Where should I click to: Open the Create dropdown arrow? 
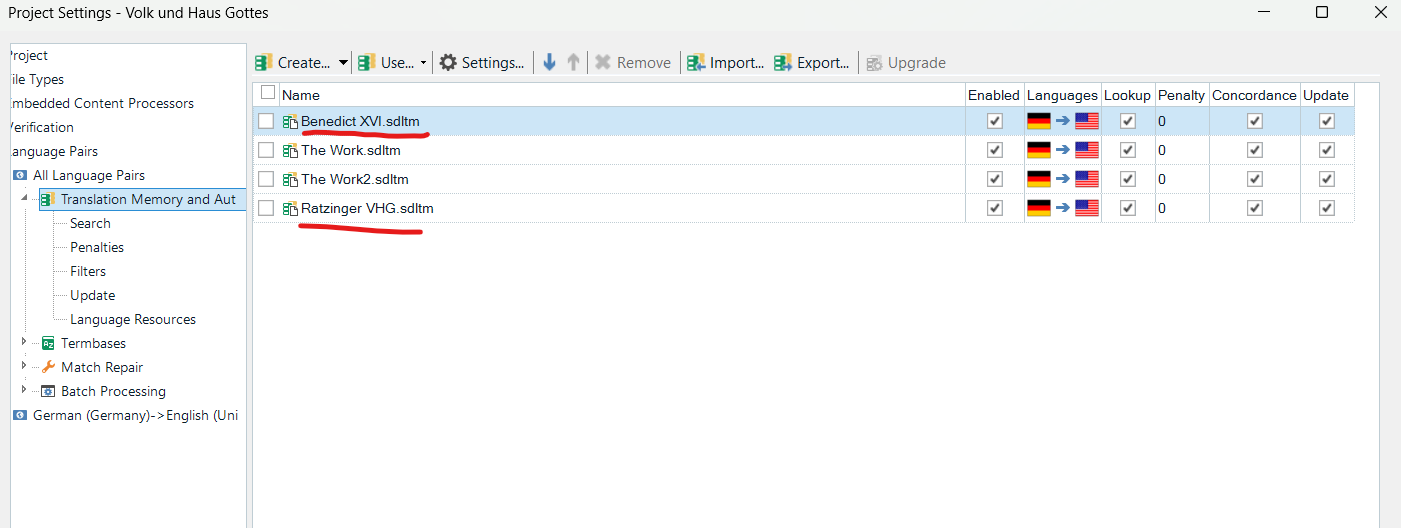click(x=343, y=62)
